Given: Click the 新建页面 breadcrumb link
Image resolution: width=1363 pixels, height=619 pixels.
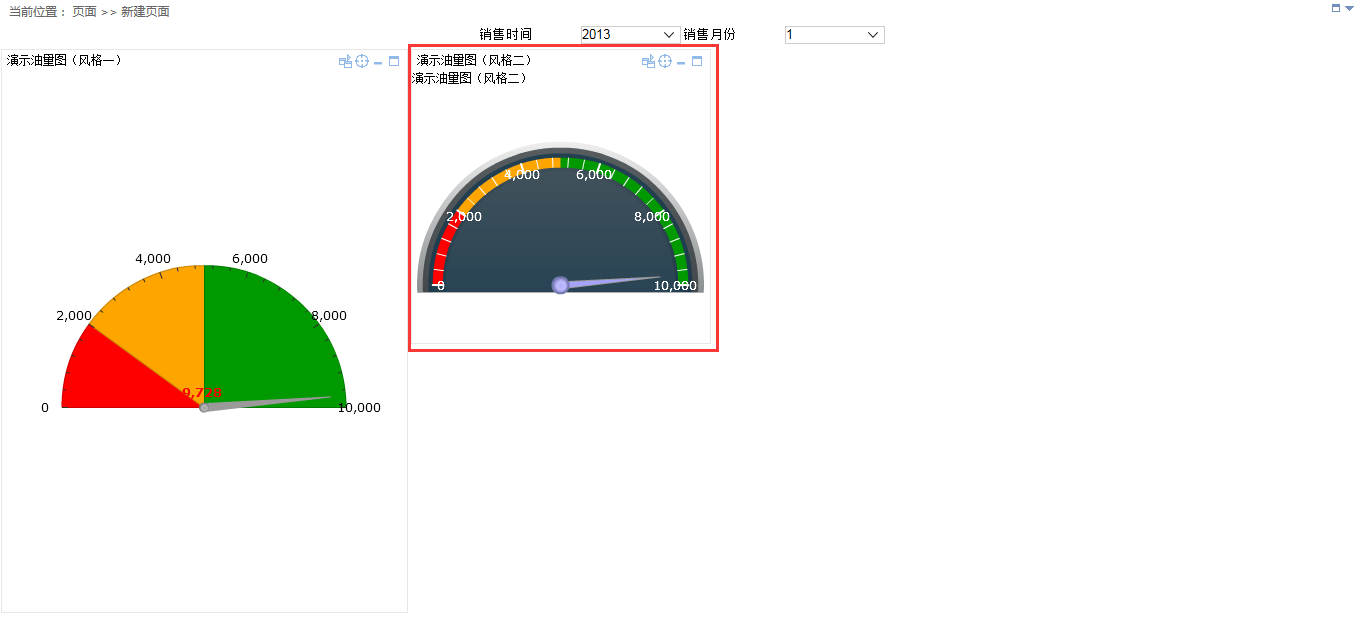Looking at the screenshot, I should point(145,12).
